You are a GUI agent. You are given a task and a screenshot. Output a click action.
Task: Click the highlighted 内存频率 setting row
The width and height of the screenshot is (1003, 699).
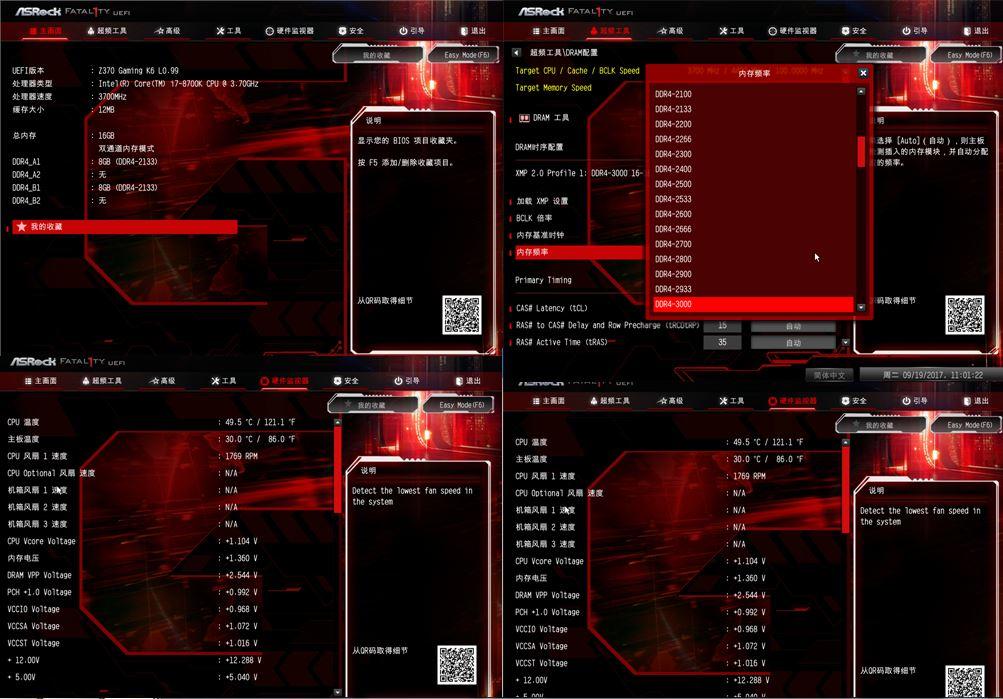pos(578,253)
